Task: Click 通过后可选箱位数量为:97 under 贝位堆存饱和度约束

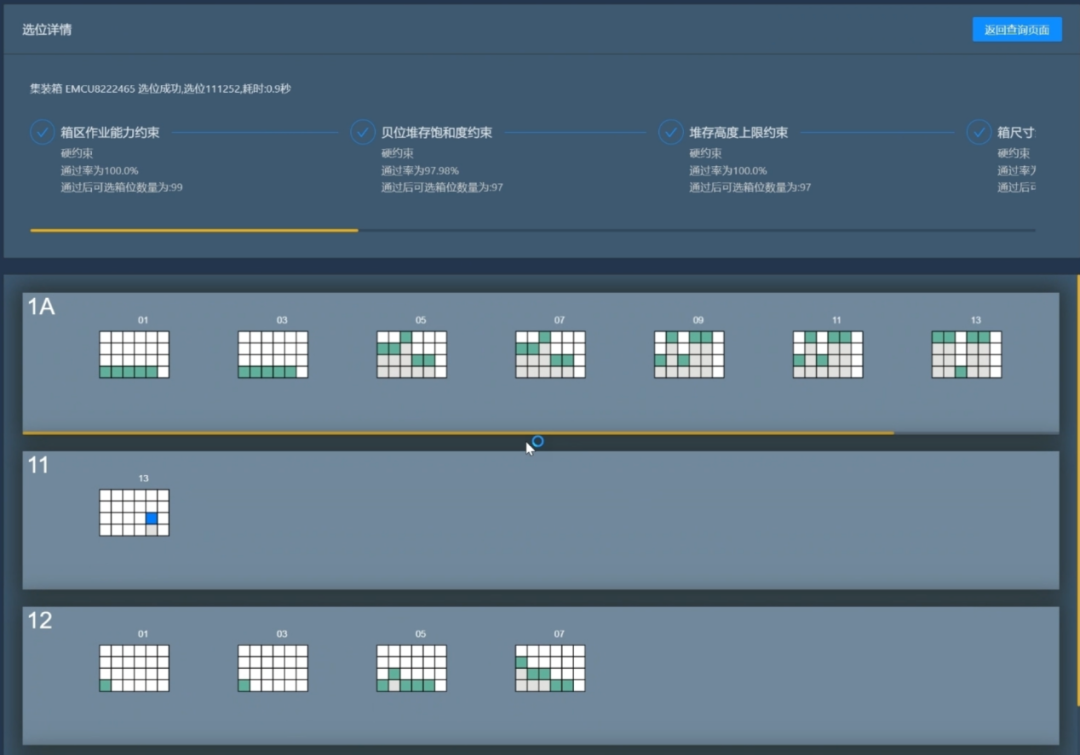Action: click(x=442, y=187)
